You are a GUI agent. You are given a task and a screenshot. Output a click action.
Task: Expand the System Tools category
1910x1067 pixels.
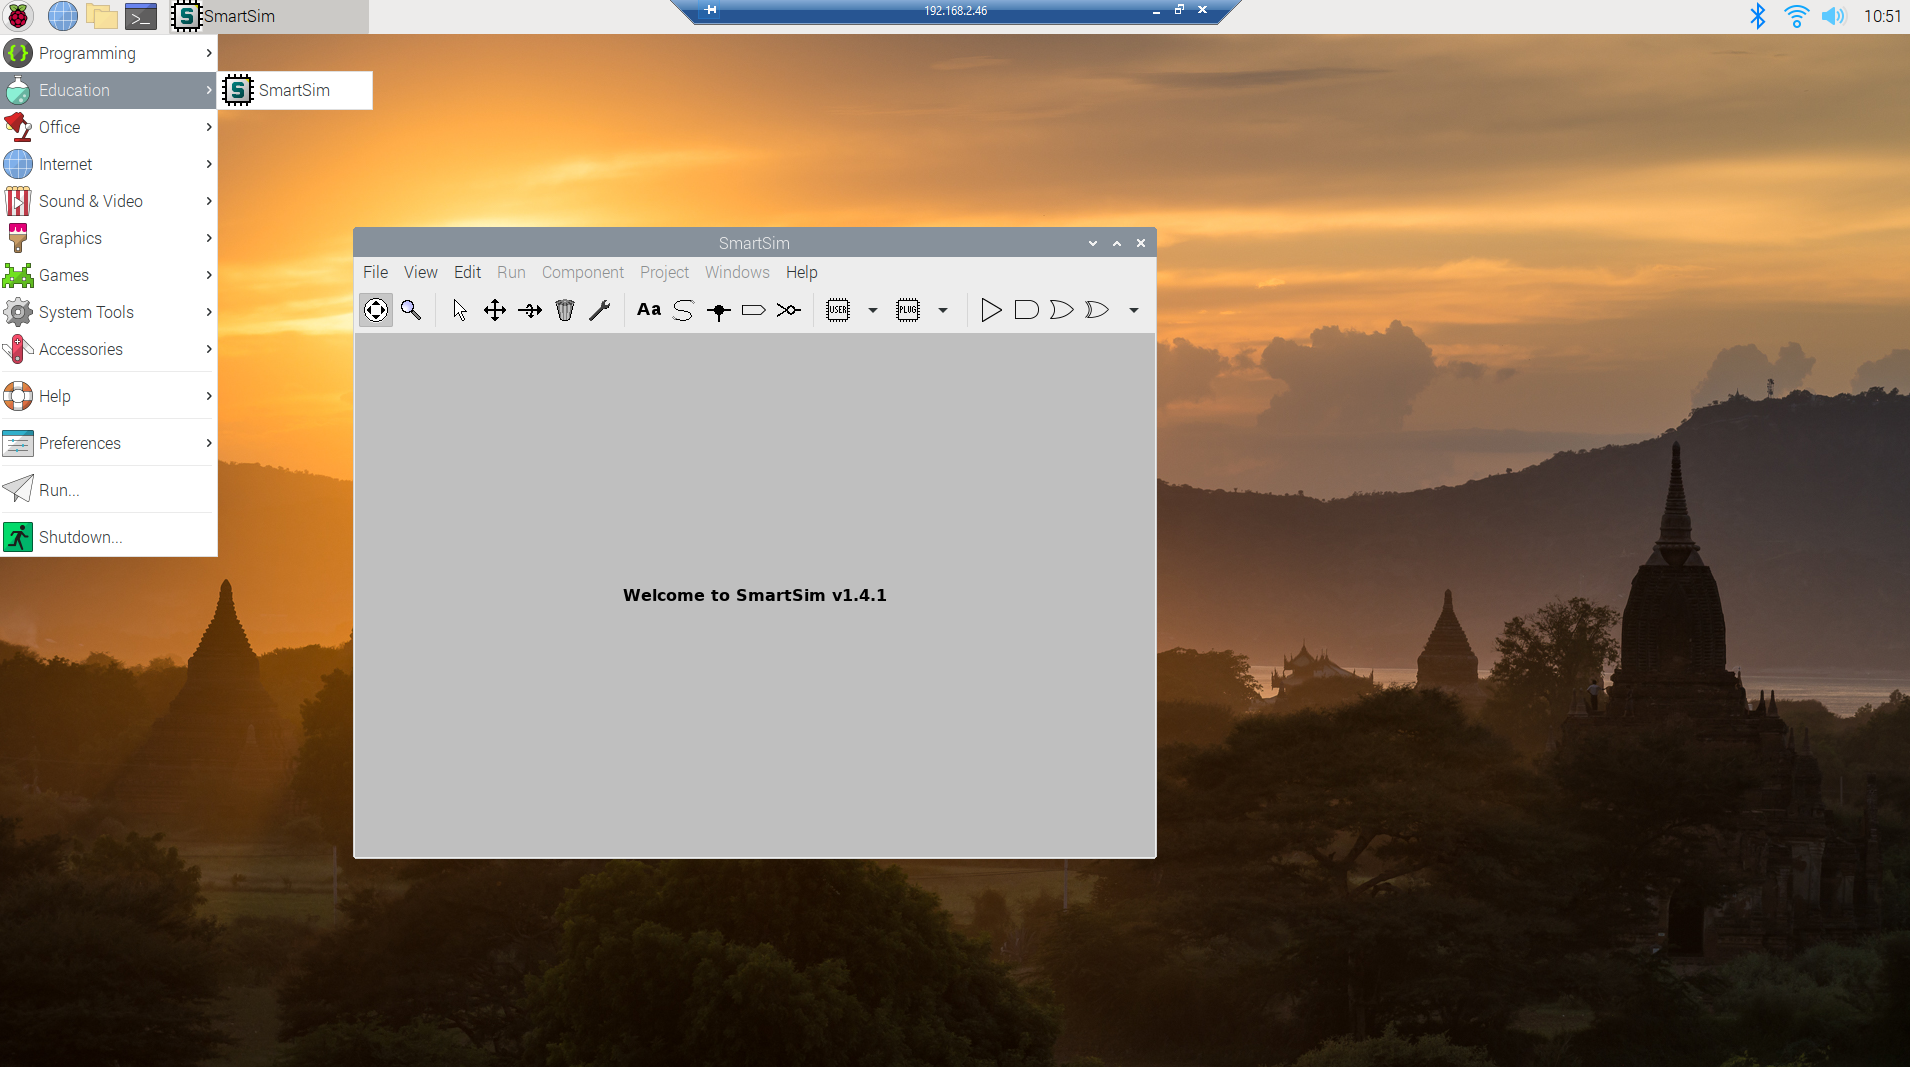point(108,312)
